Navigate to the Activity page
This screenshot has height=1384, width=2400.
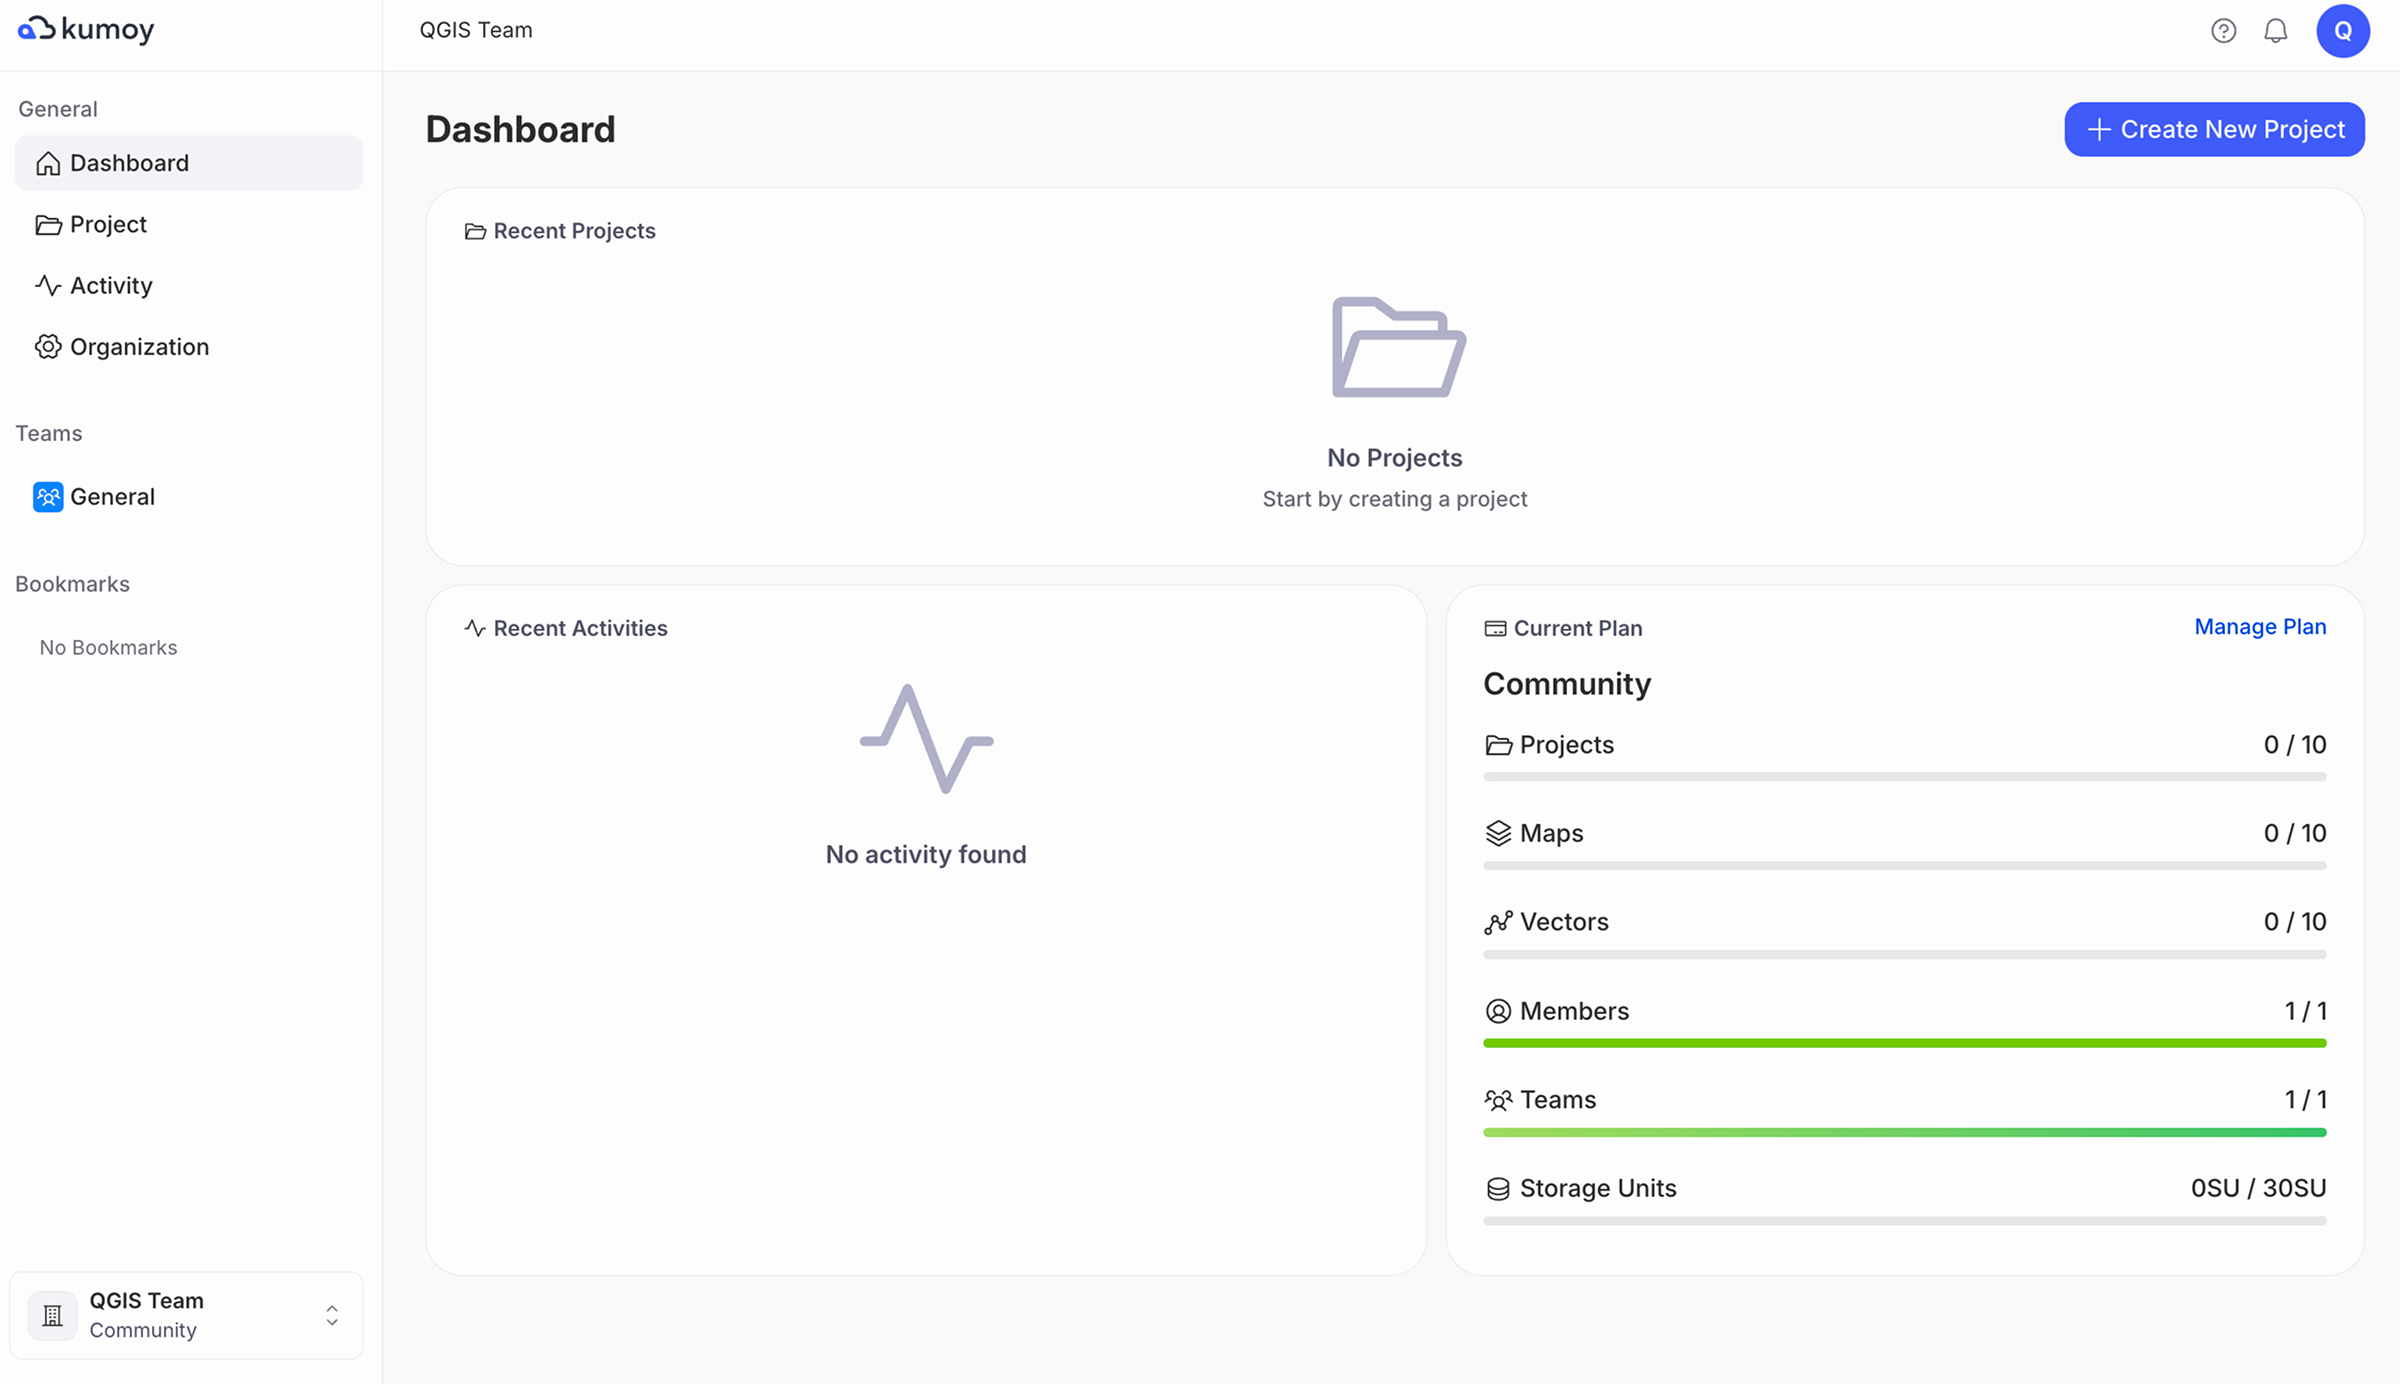[x=110, y=285]
